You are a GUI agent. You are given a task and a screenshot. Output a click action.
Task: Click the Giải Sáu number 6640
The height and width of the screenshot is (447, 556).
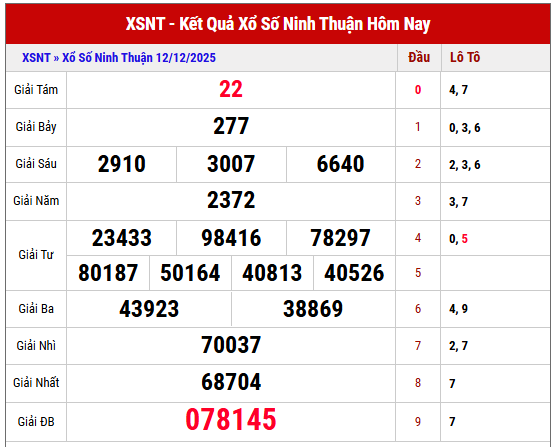tap(340, 164)
